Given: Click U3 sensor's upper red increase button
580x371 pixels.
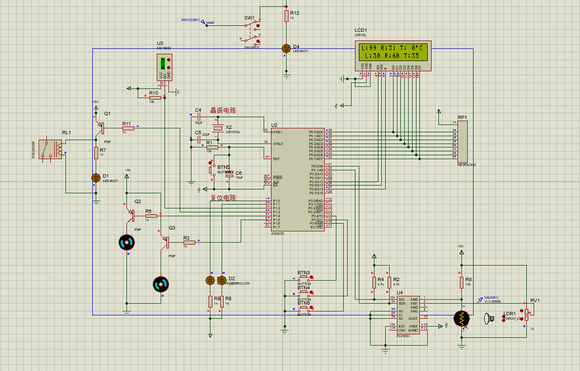Looking at the screenshot, I should [x=169, y=60].
